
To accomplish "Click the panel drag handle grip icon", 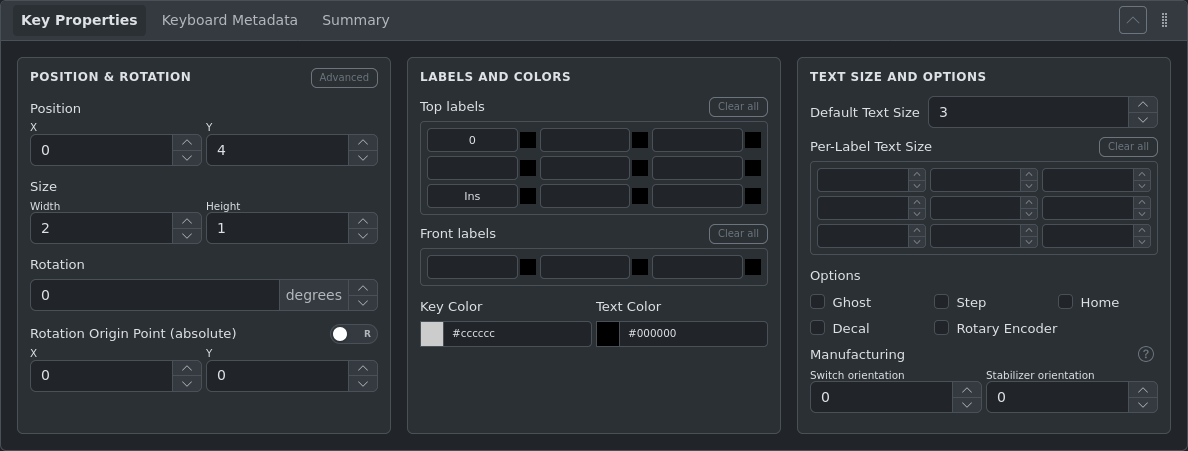I will [1164, 20].
